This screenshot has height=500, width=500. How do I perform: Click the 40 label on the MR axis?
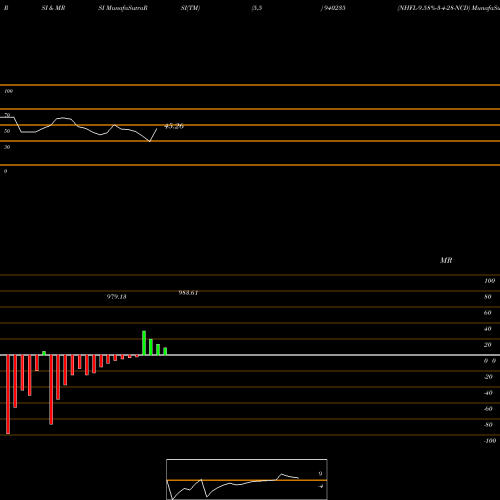pos(488,329)
